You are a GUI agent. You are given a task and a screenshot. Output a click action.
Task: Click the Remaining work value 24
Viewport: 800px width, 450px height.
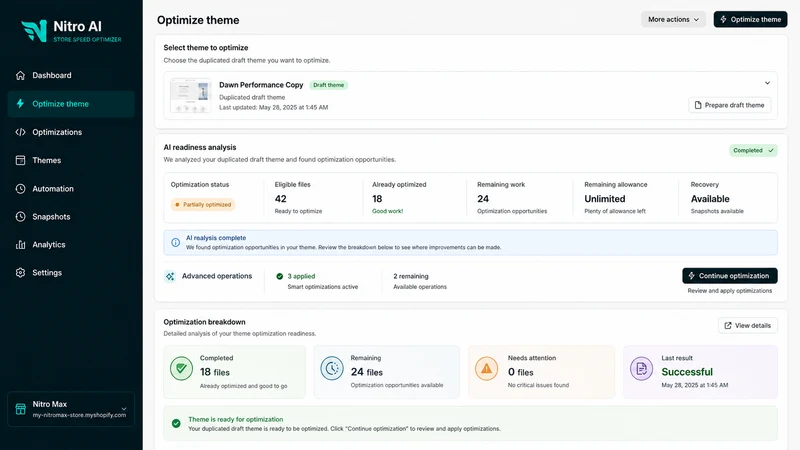pyautogui.click(x=483, y=199)
